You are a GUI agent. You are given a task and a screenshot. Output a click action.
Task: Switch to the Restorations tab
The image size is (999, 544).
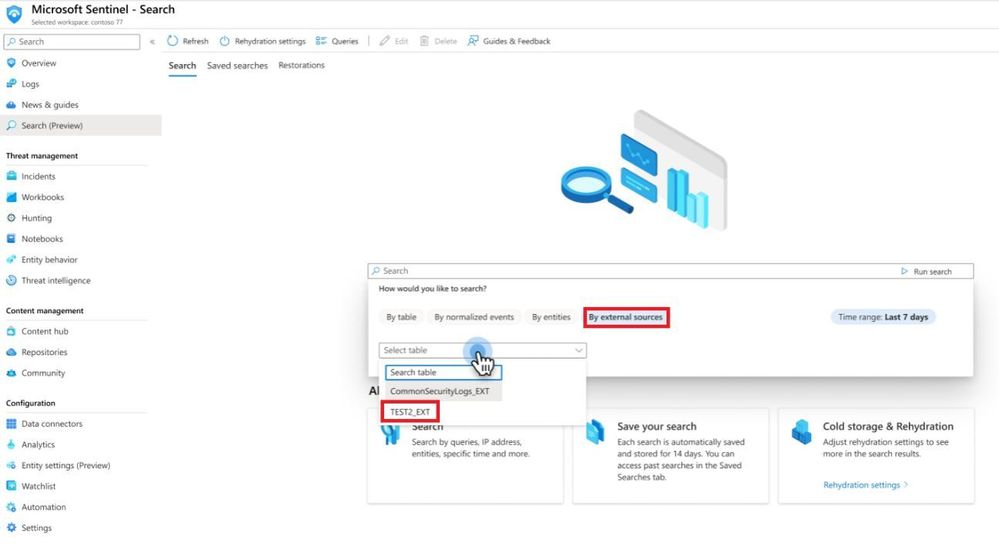click(301, 65)
